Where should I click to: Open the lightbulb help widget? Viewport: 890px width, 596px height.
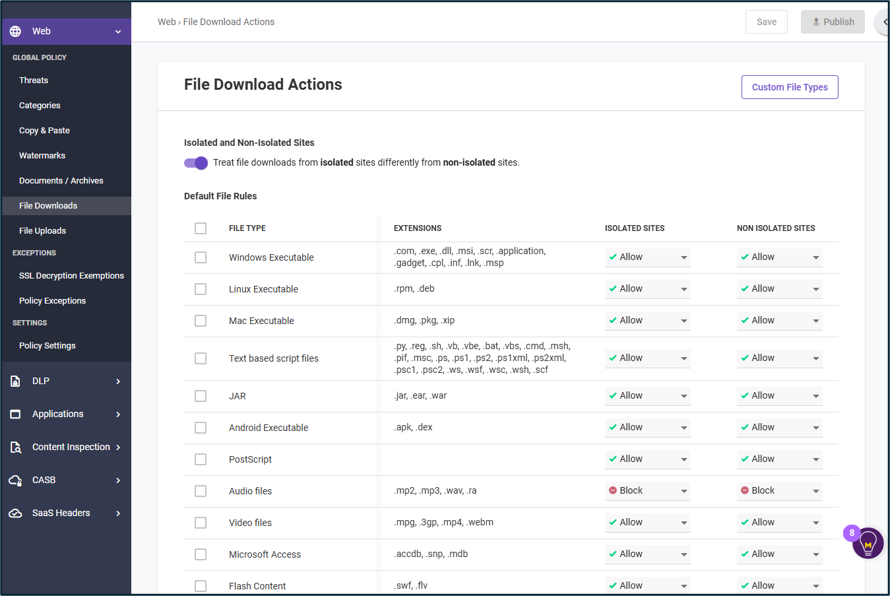(x=867, y=543)
